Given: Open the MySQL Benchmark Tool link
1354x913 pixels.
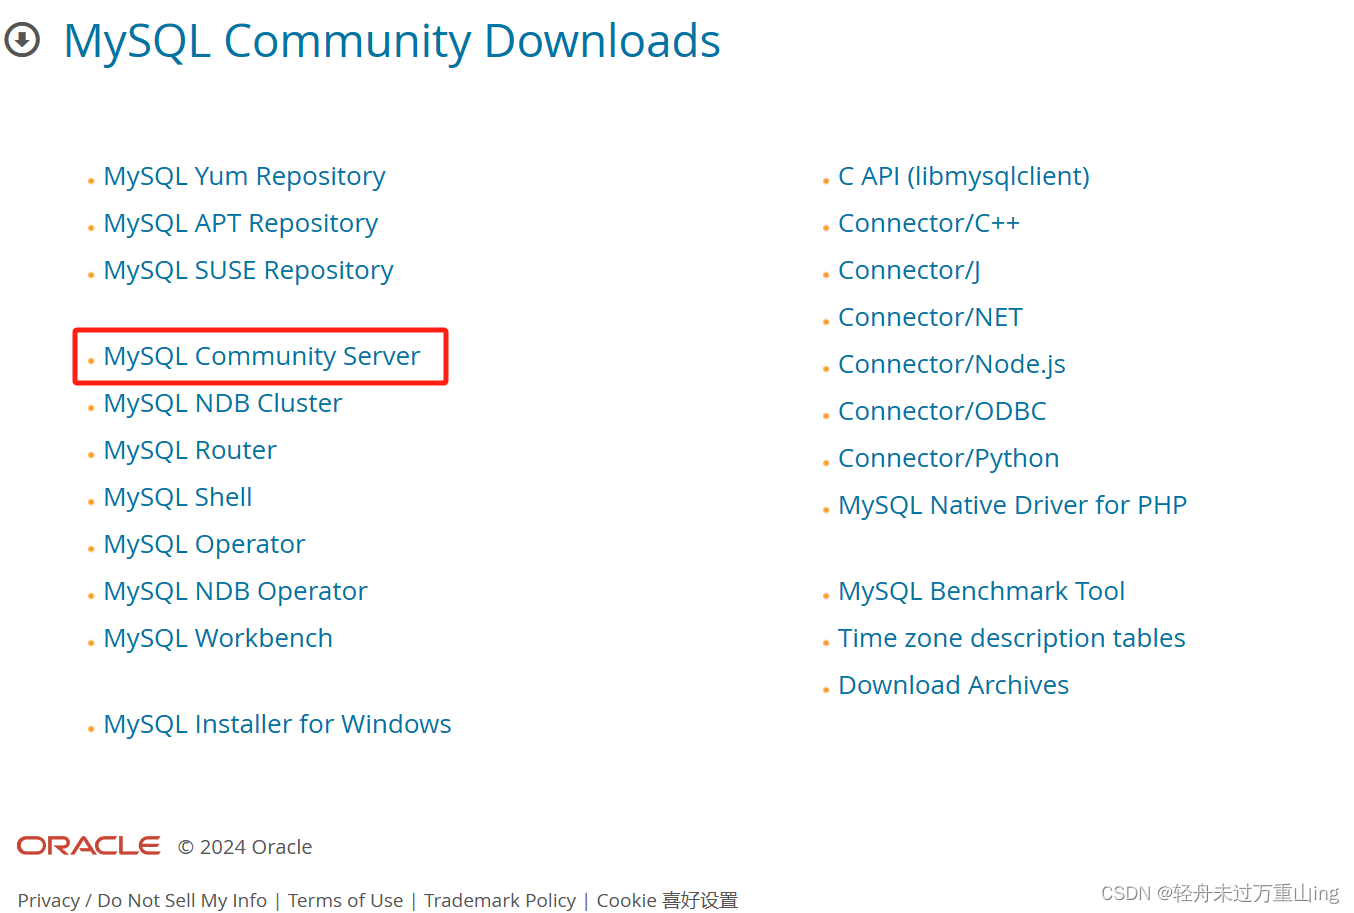Looking at the screenshot, I should (981, 591).
